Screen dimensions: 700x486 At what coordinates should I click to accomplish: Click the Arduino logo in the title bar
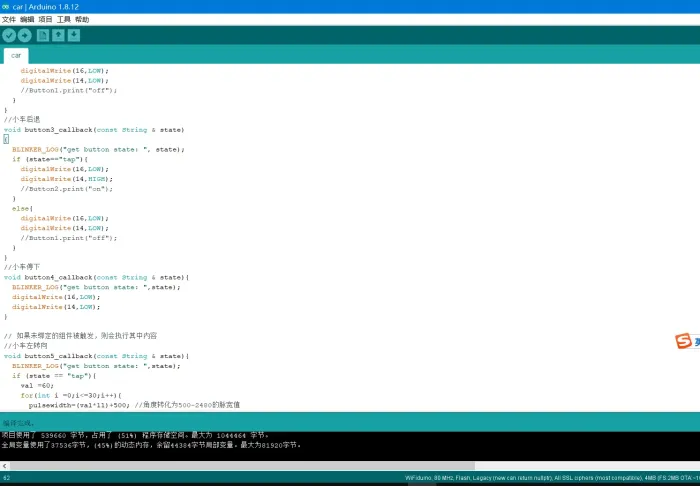point(5,7)
